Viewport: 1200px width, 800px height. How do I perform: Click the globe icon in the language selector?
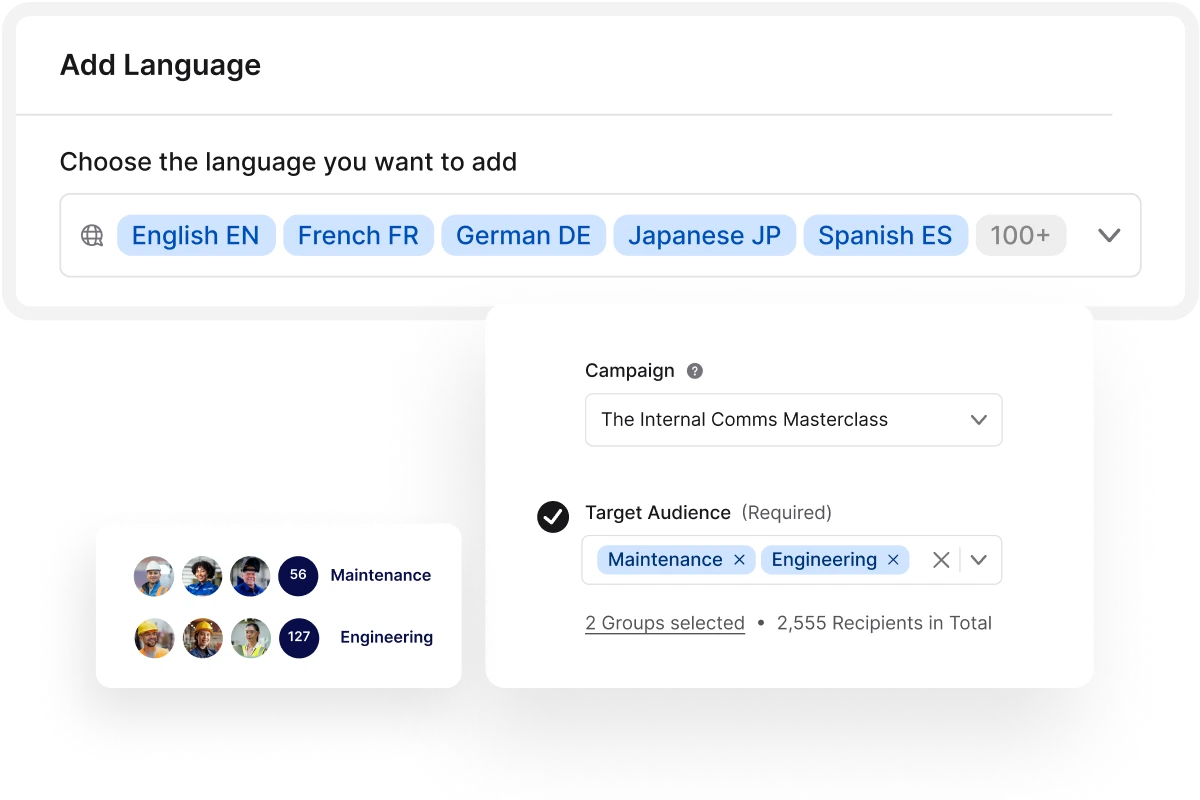tap(92, 235)
